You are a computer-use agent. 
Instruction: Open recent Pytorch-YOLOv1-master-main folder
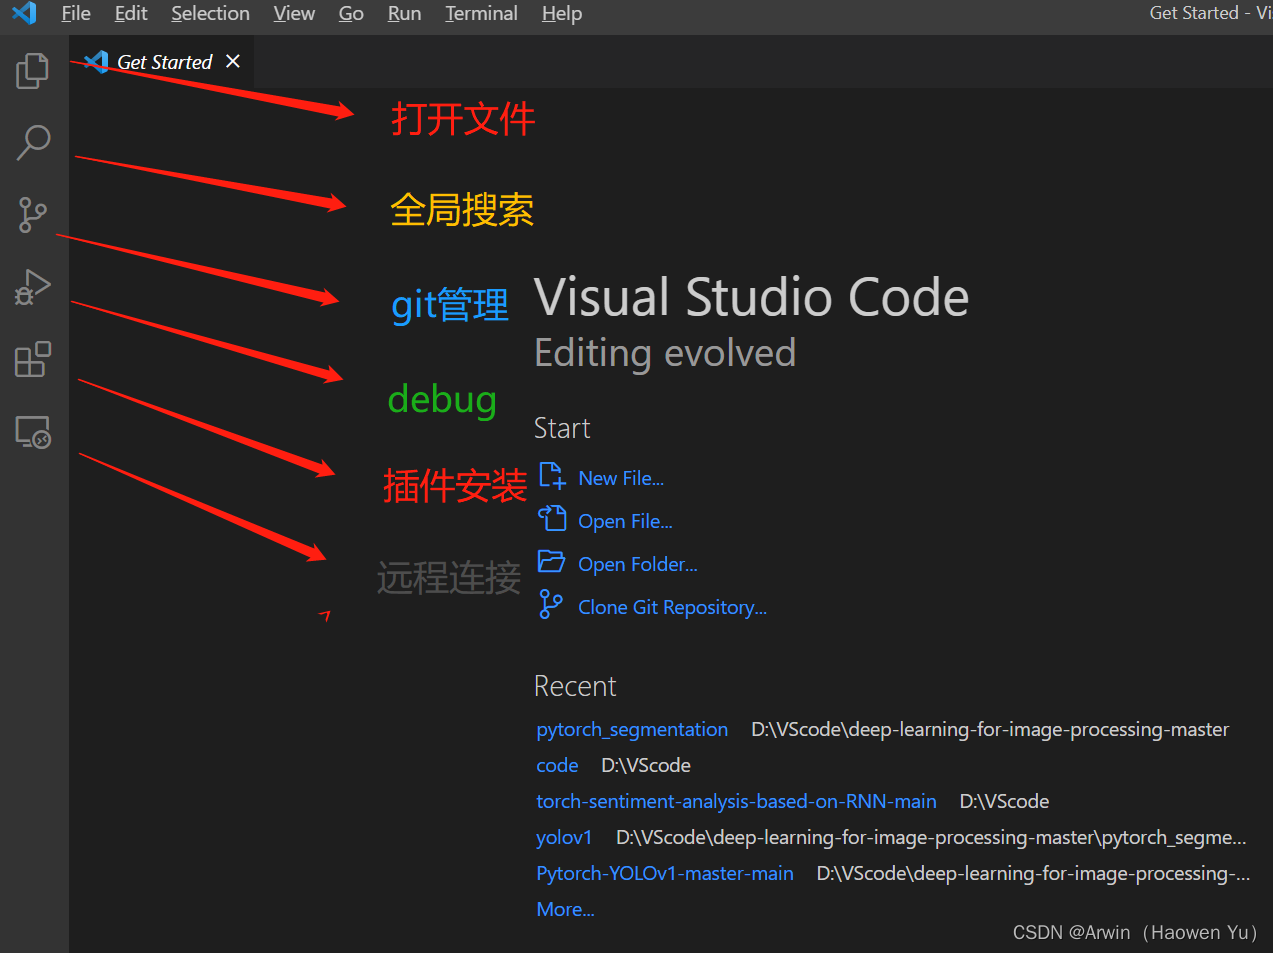click(x=665, y=873)
